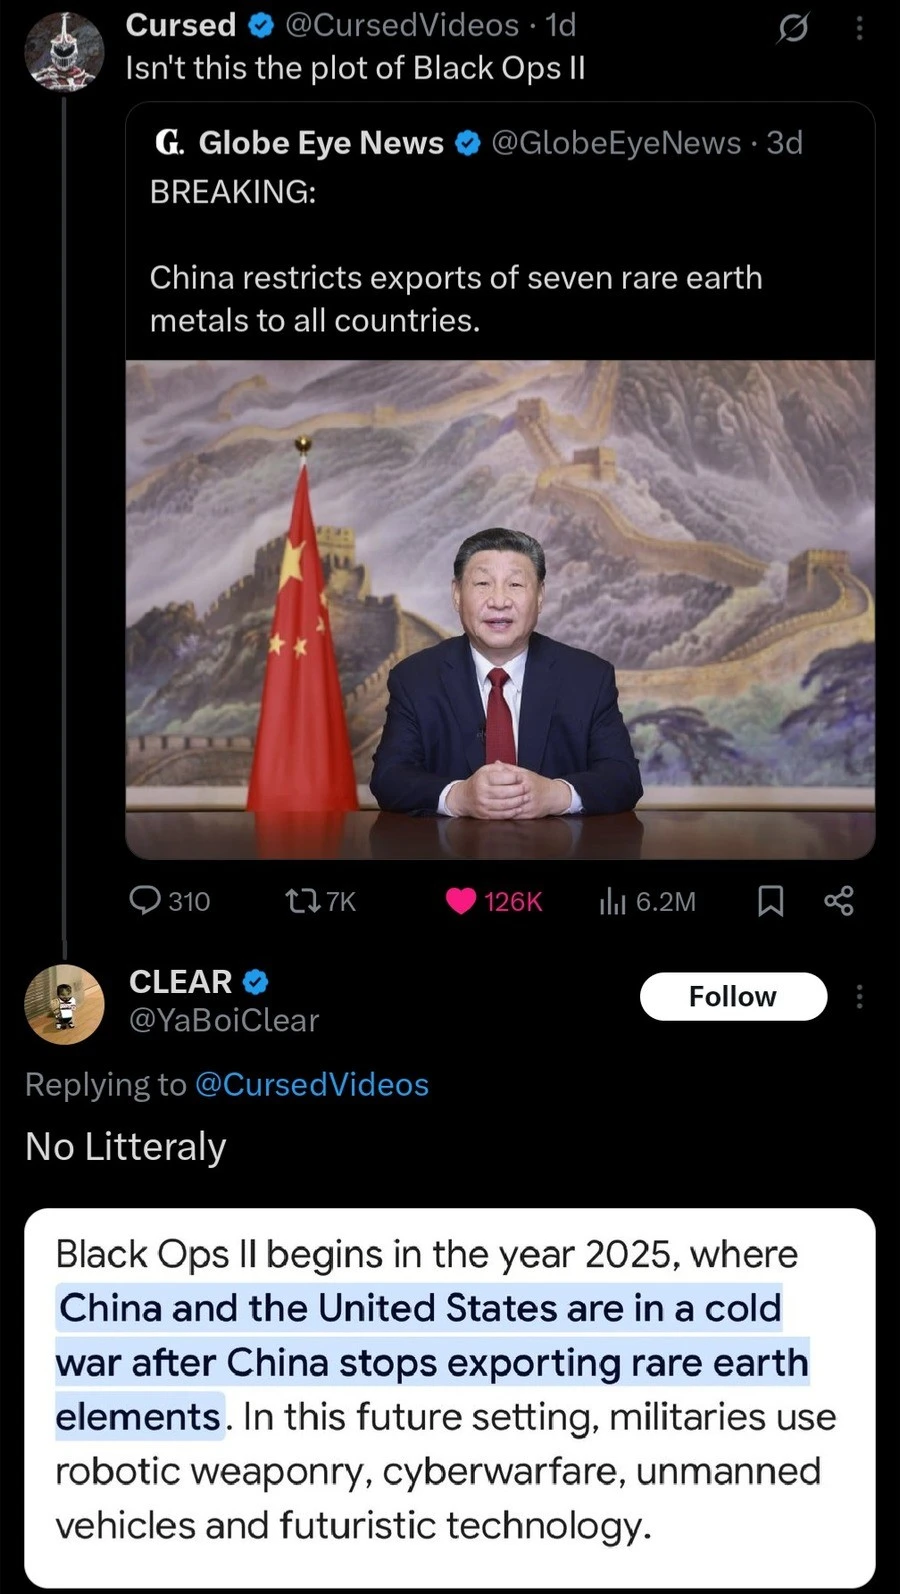
Task: Open three-dot menu beside Follow button
Action: (x=858, y=996)
